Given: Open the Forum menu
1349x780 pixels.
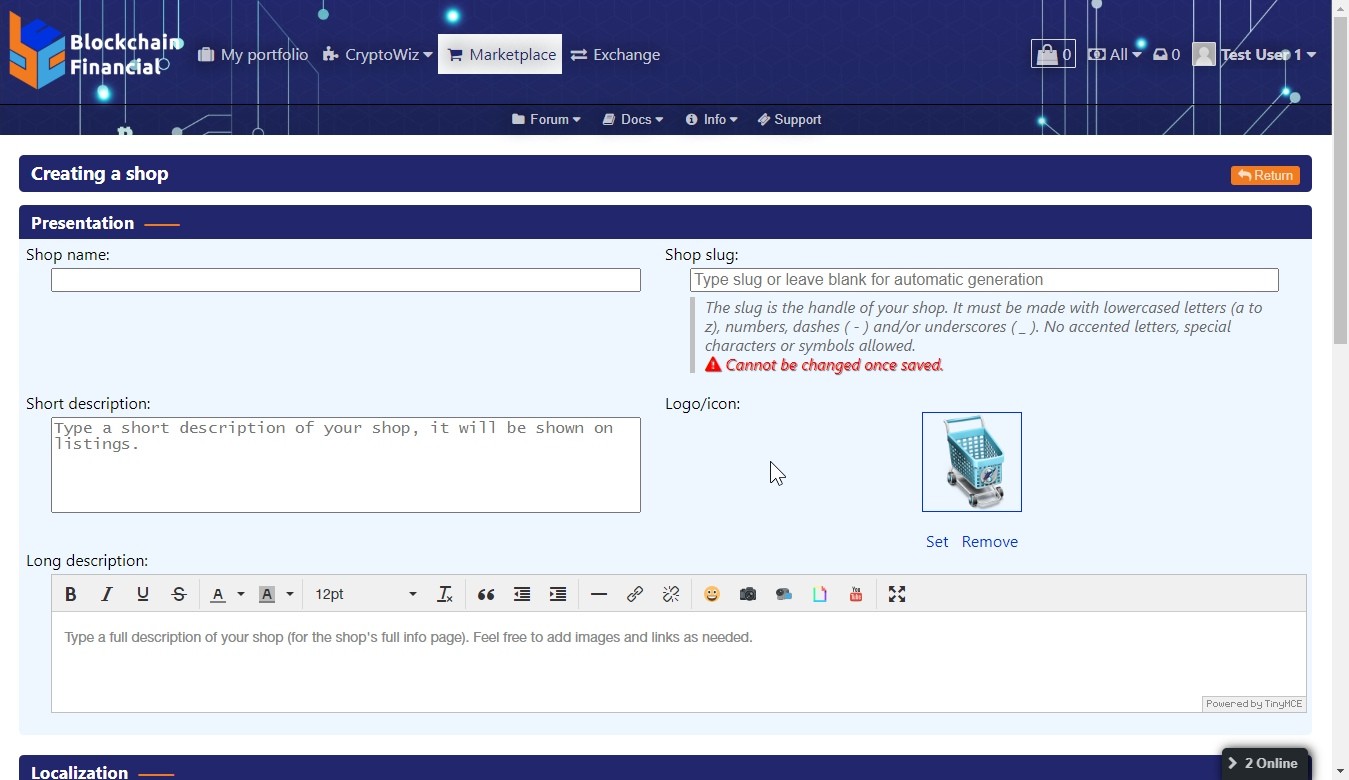Looking at the screenshot, I should (x=546, y=119).
